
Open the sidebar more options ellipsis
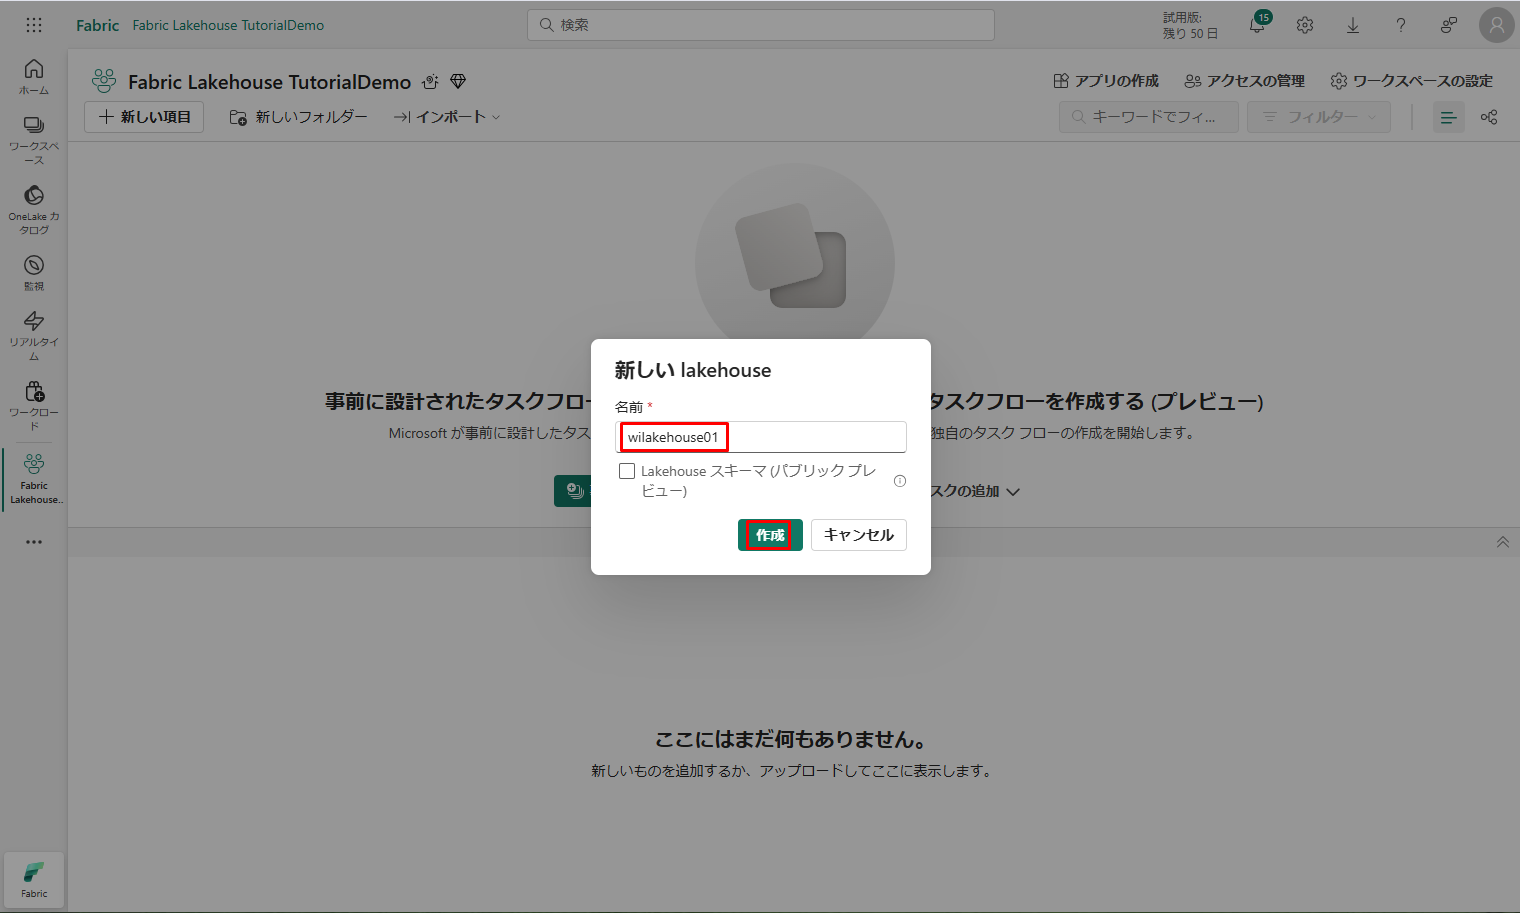34,542
